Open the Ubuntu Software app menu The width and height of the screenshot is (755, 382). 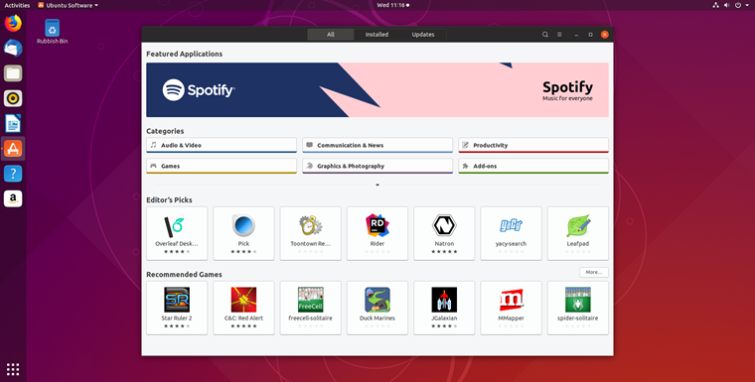tap(68, 5)
